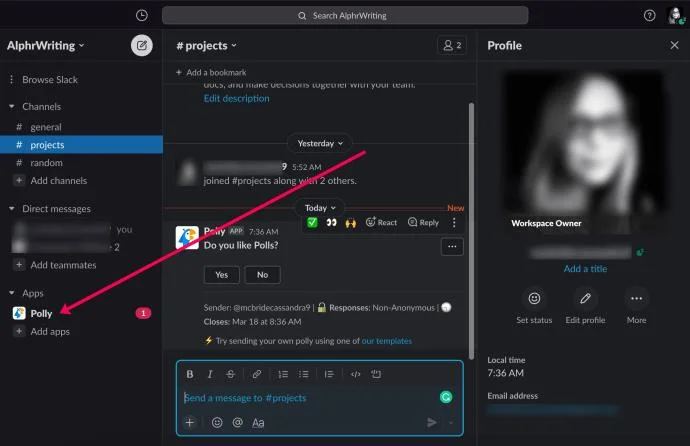React with the green checkmark emoji
Screen dimensions: 690x446
(x=312, y=223)
